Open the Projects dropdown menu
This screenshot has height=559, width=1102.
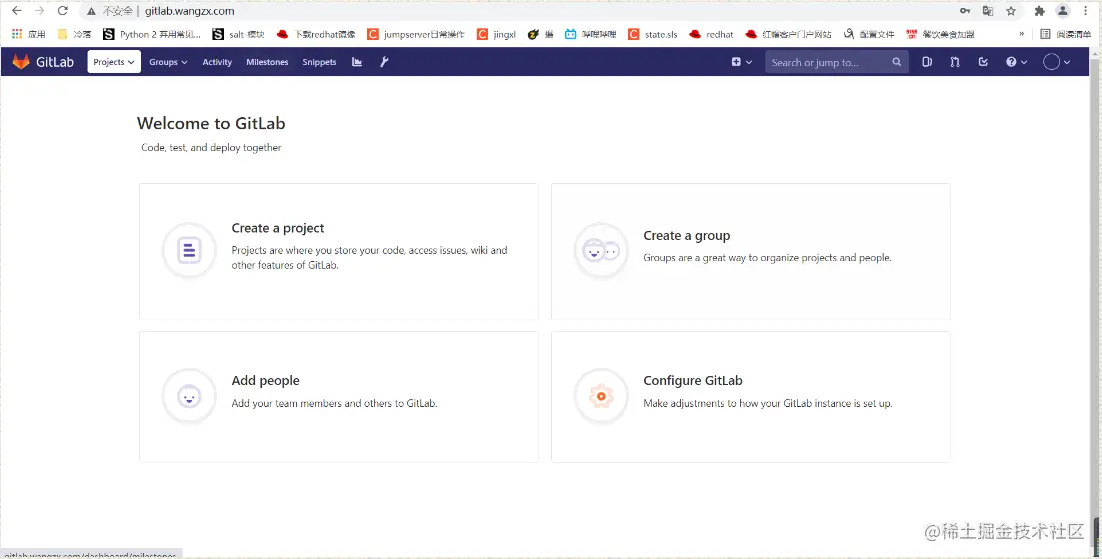point(114,62)
